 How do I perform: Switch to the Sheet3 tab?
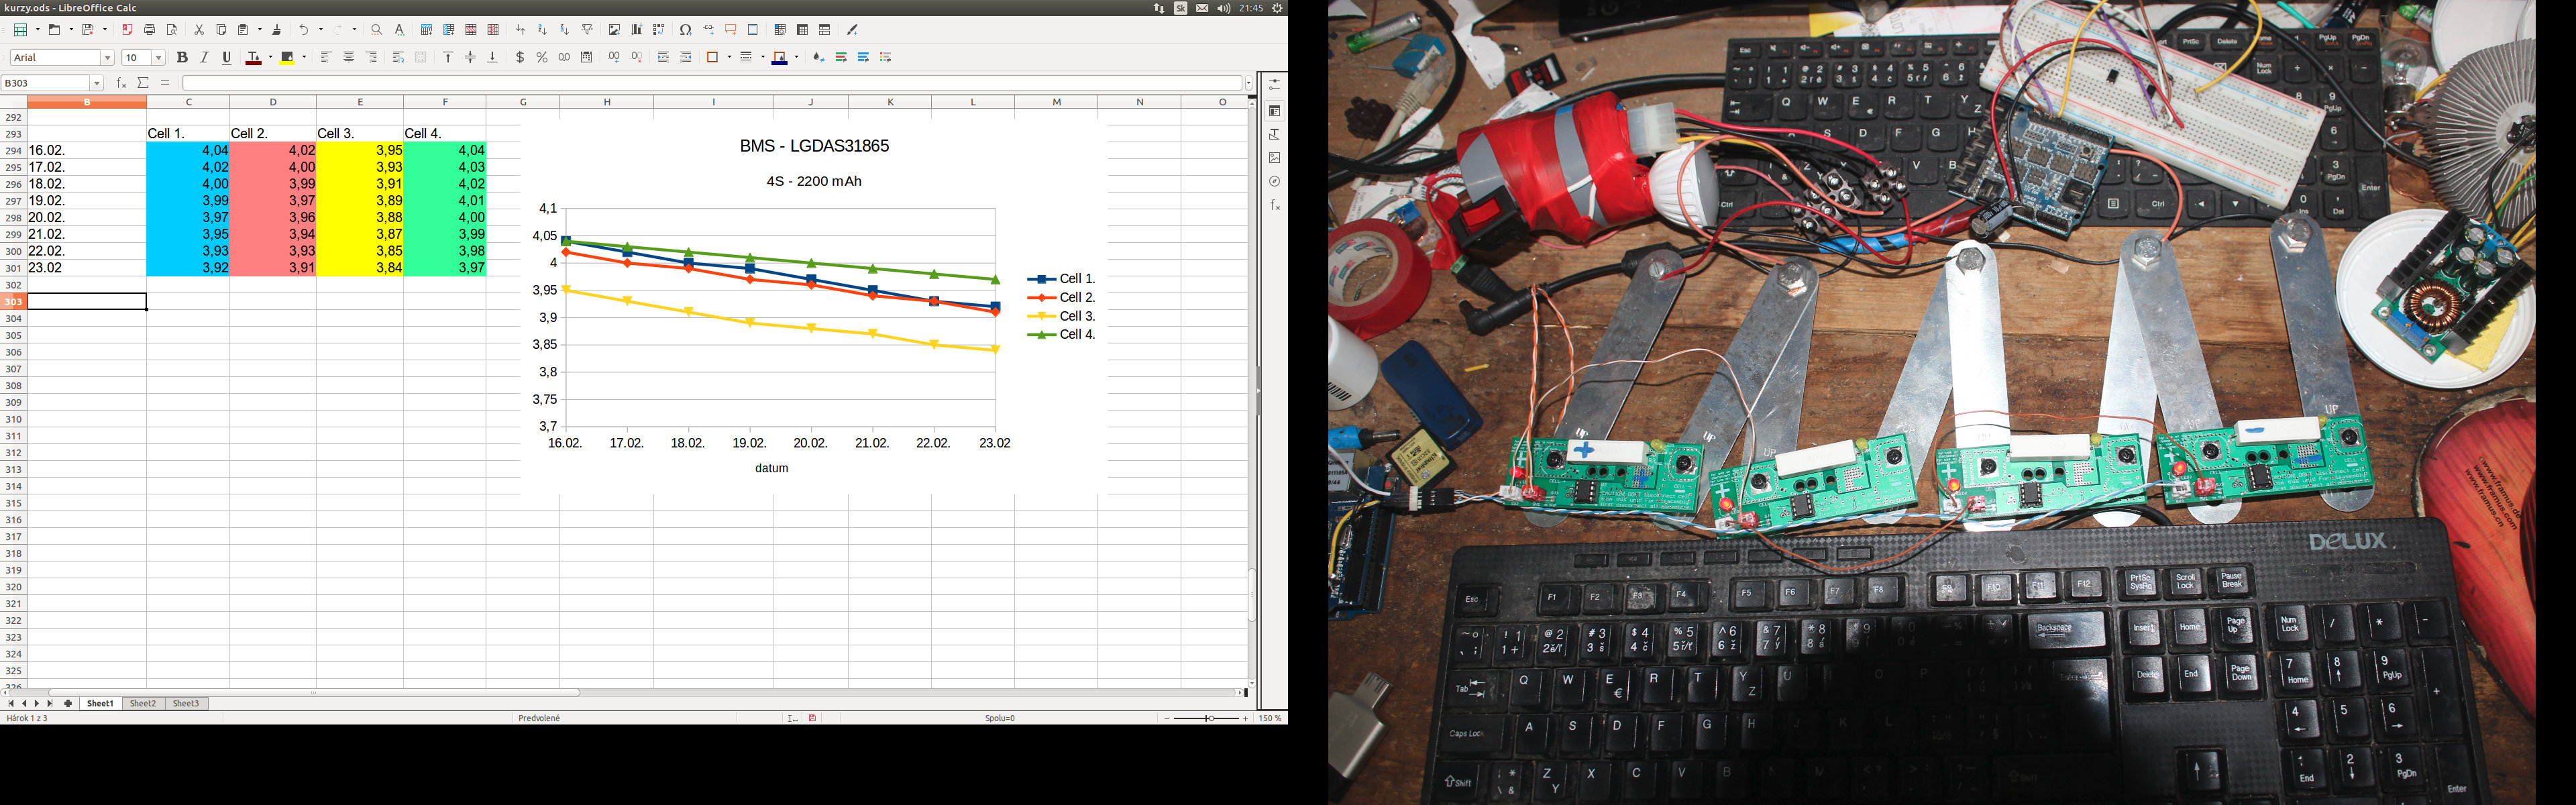(x=186, y=703)
